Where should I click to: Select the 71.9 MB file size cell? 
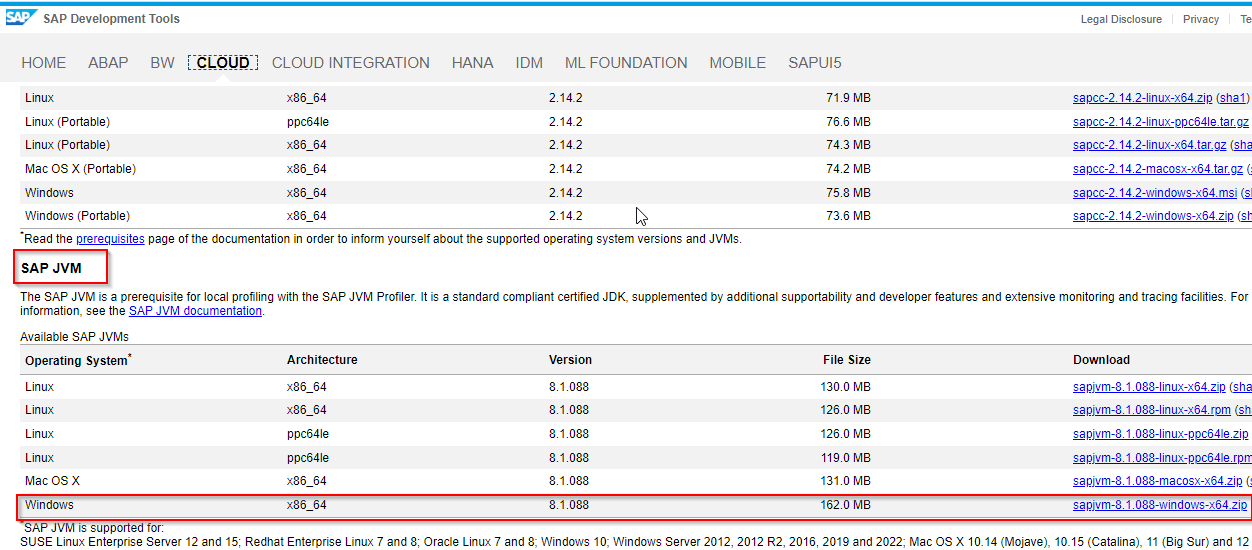click(848, 98)
